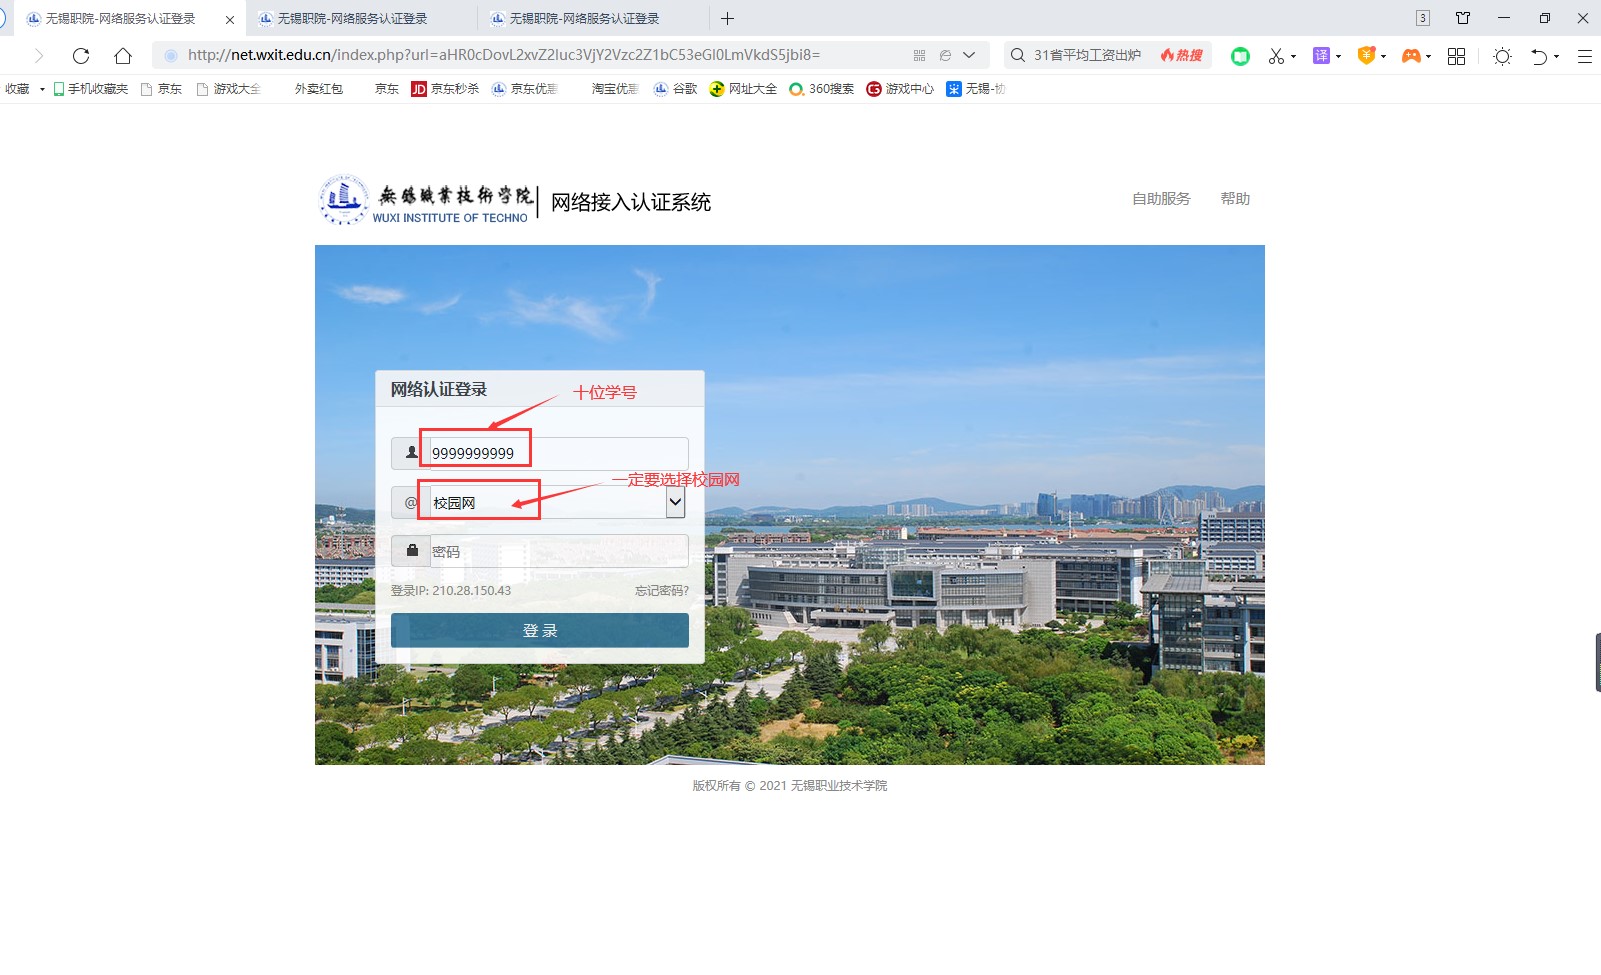Open the 自助服务 self-service link
Viewport: 1601px width, 975px height.
(1160, 199)
